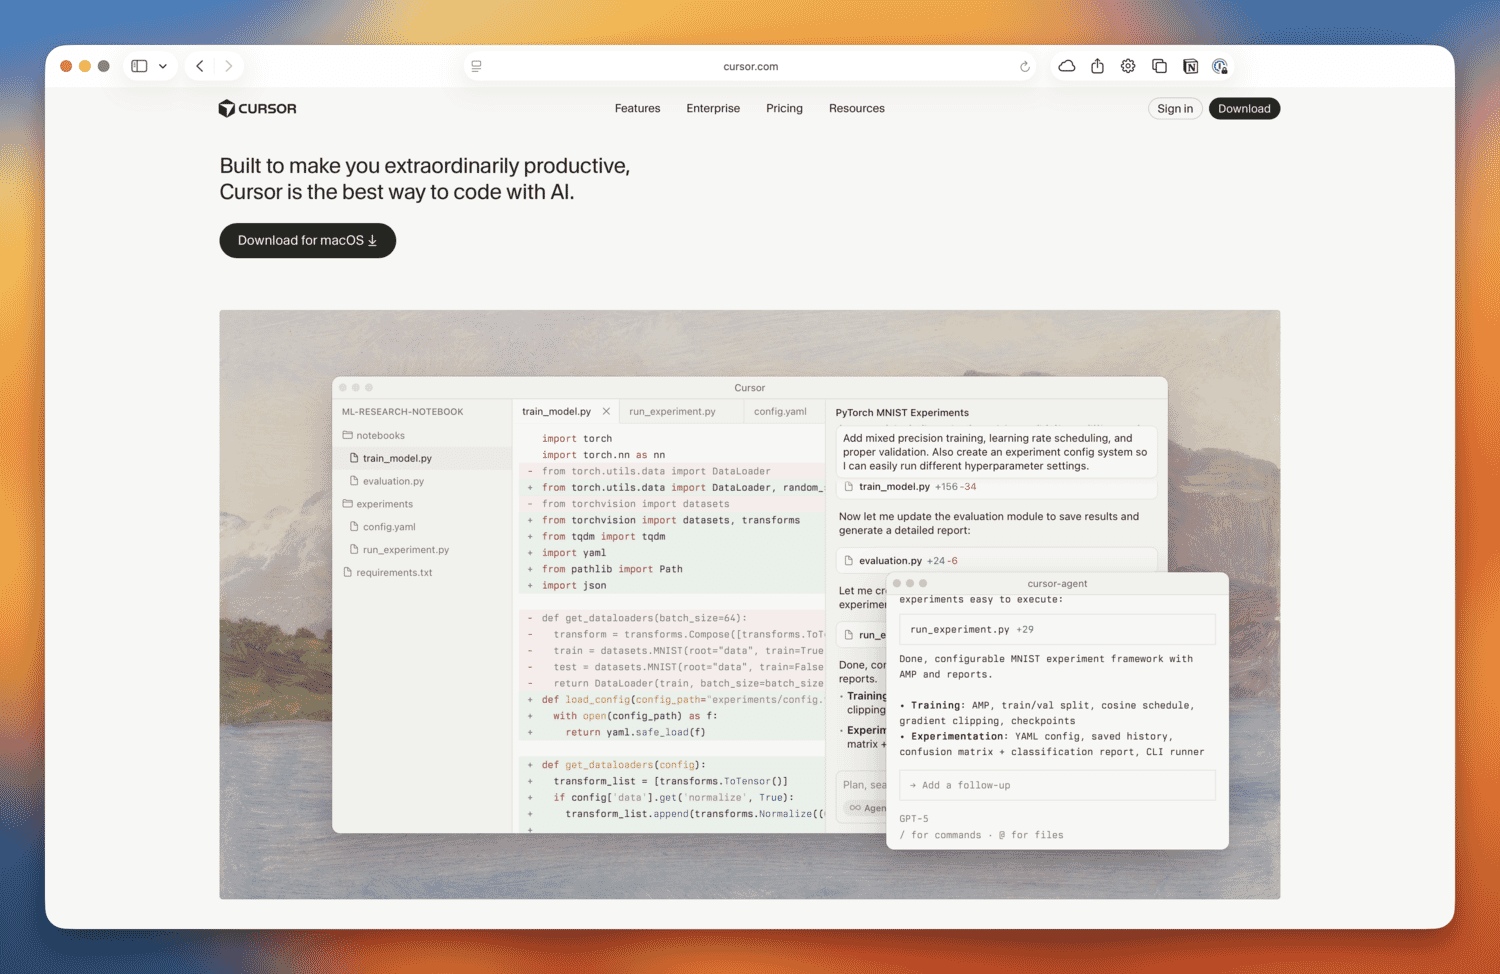This screenshot has height=974, width=1500.
Task: Switch to the run_experiment.py tab
Action: click(672, 411)
